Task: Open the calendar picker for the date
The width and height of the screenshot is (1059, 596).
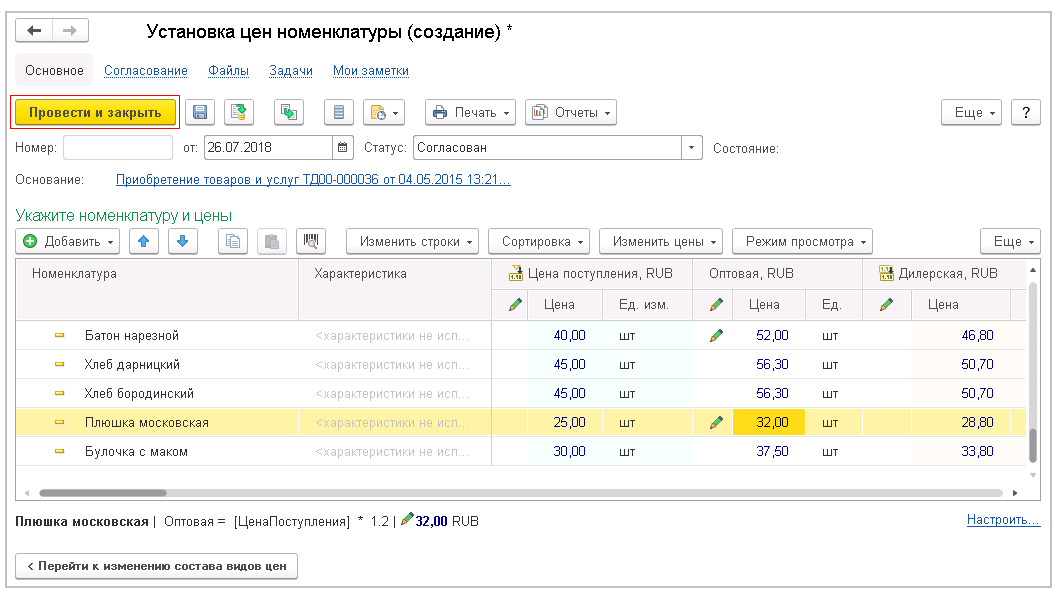Action: point(342,147)
